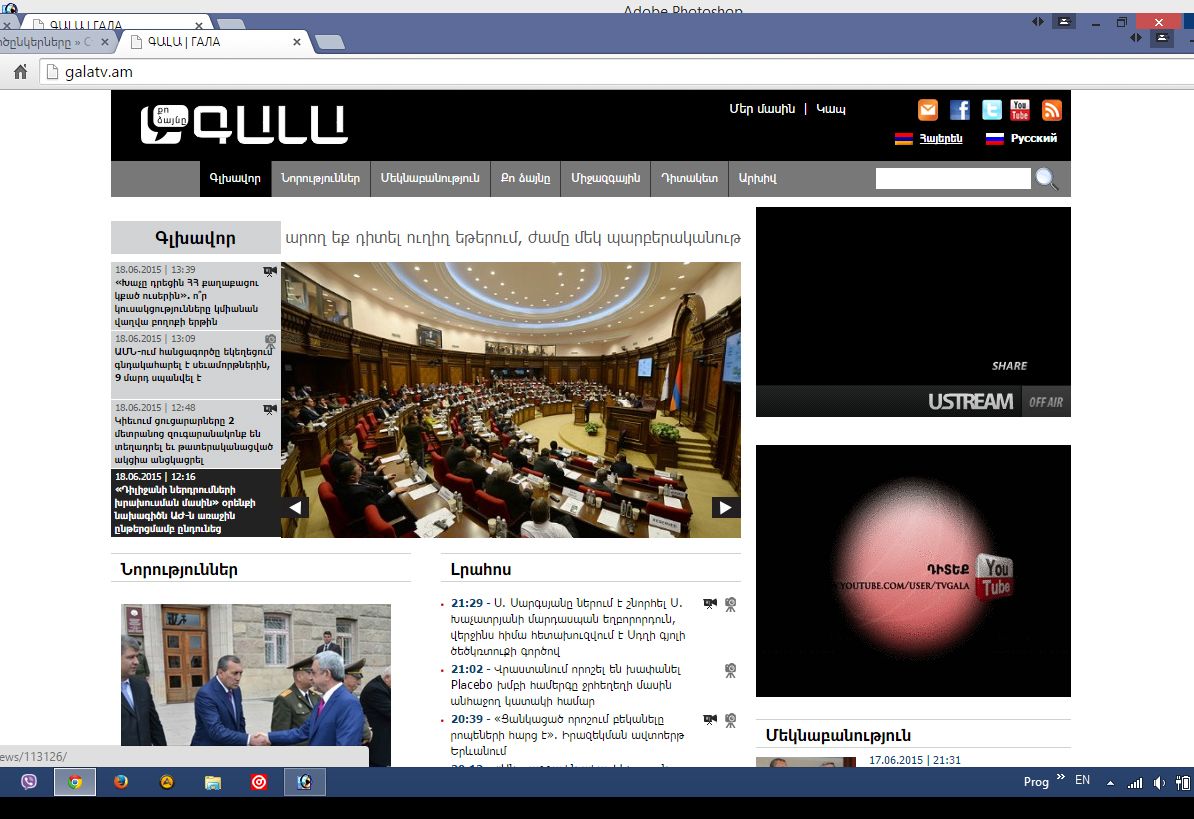Open the Դիտակետ menu item

689,179
